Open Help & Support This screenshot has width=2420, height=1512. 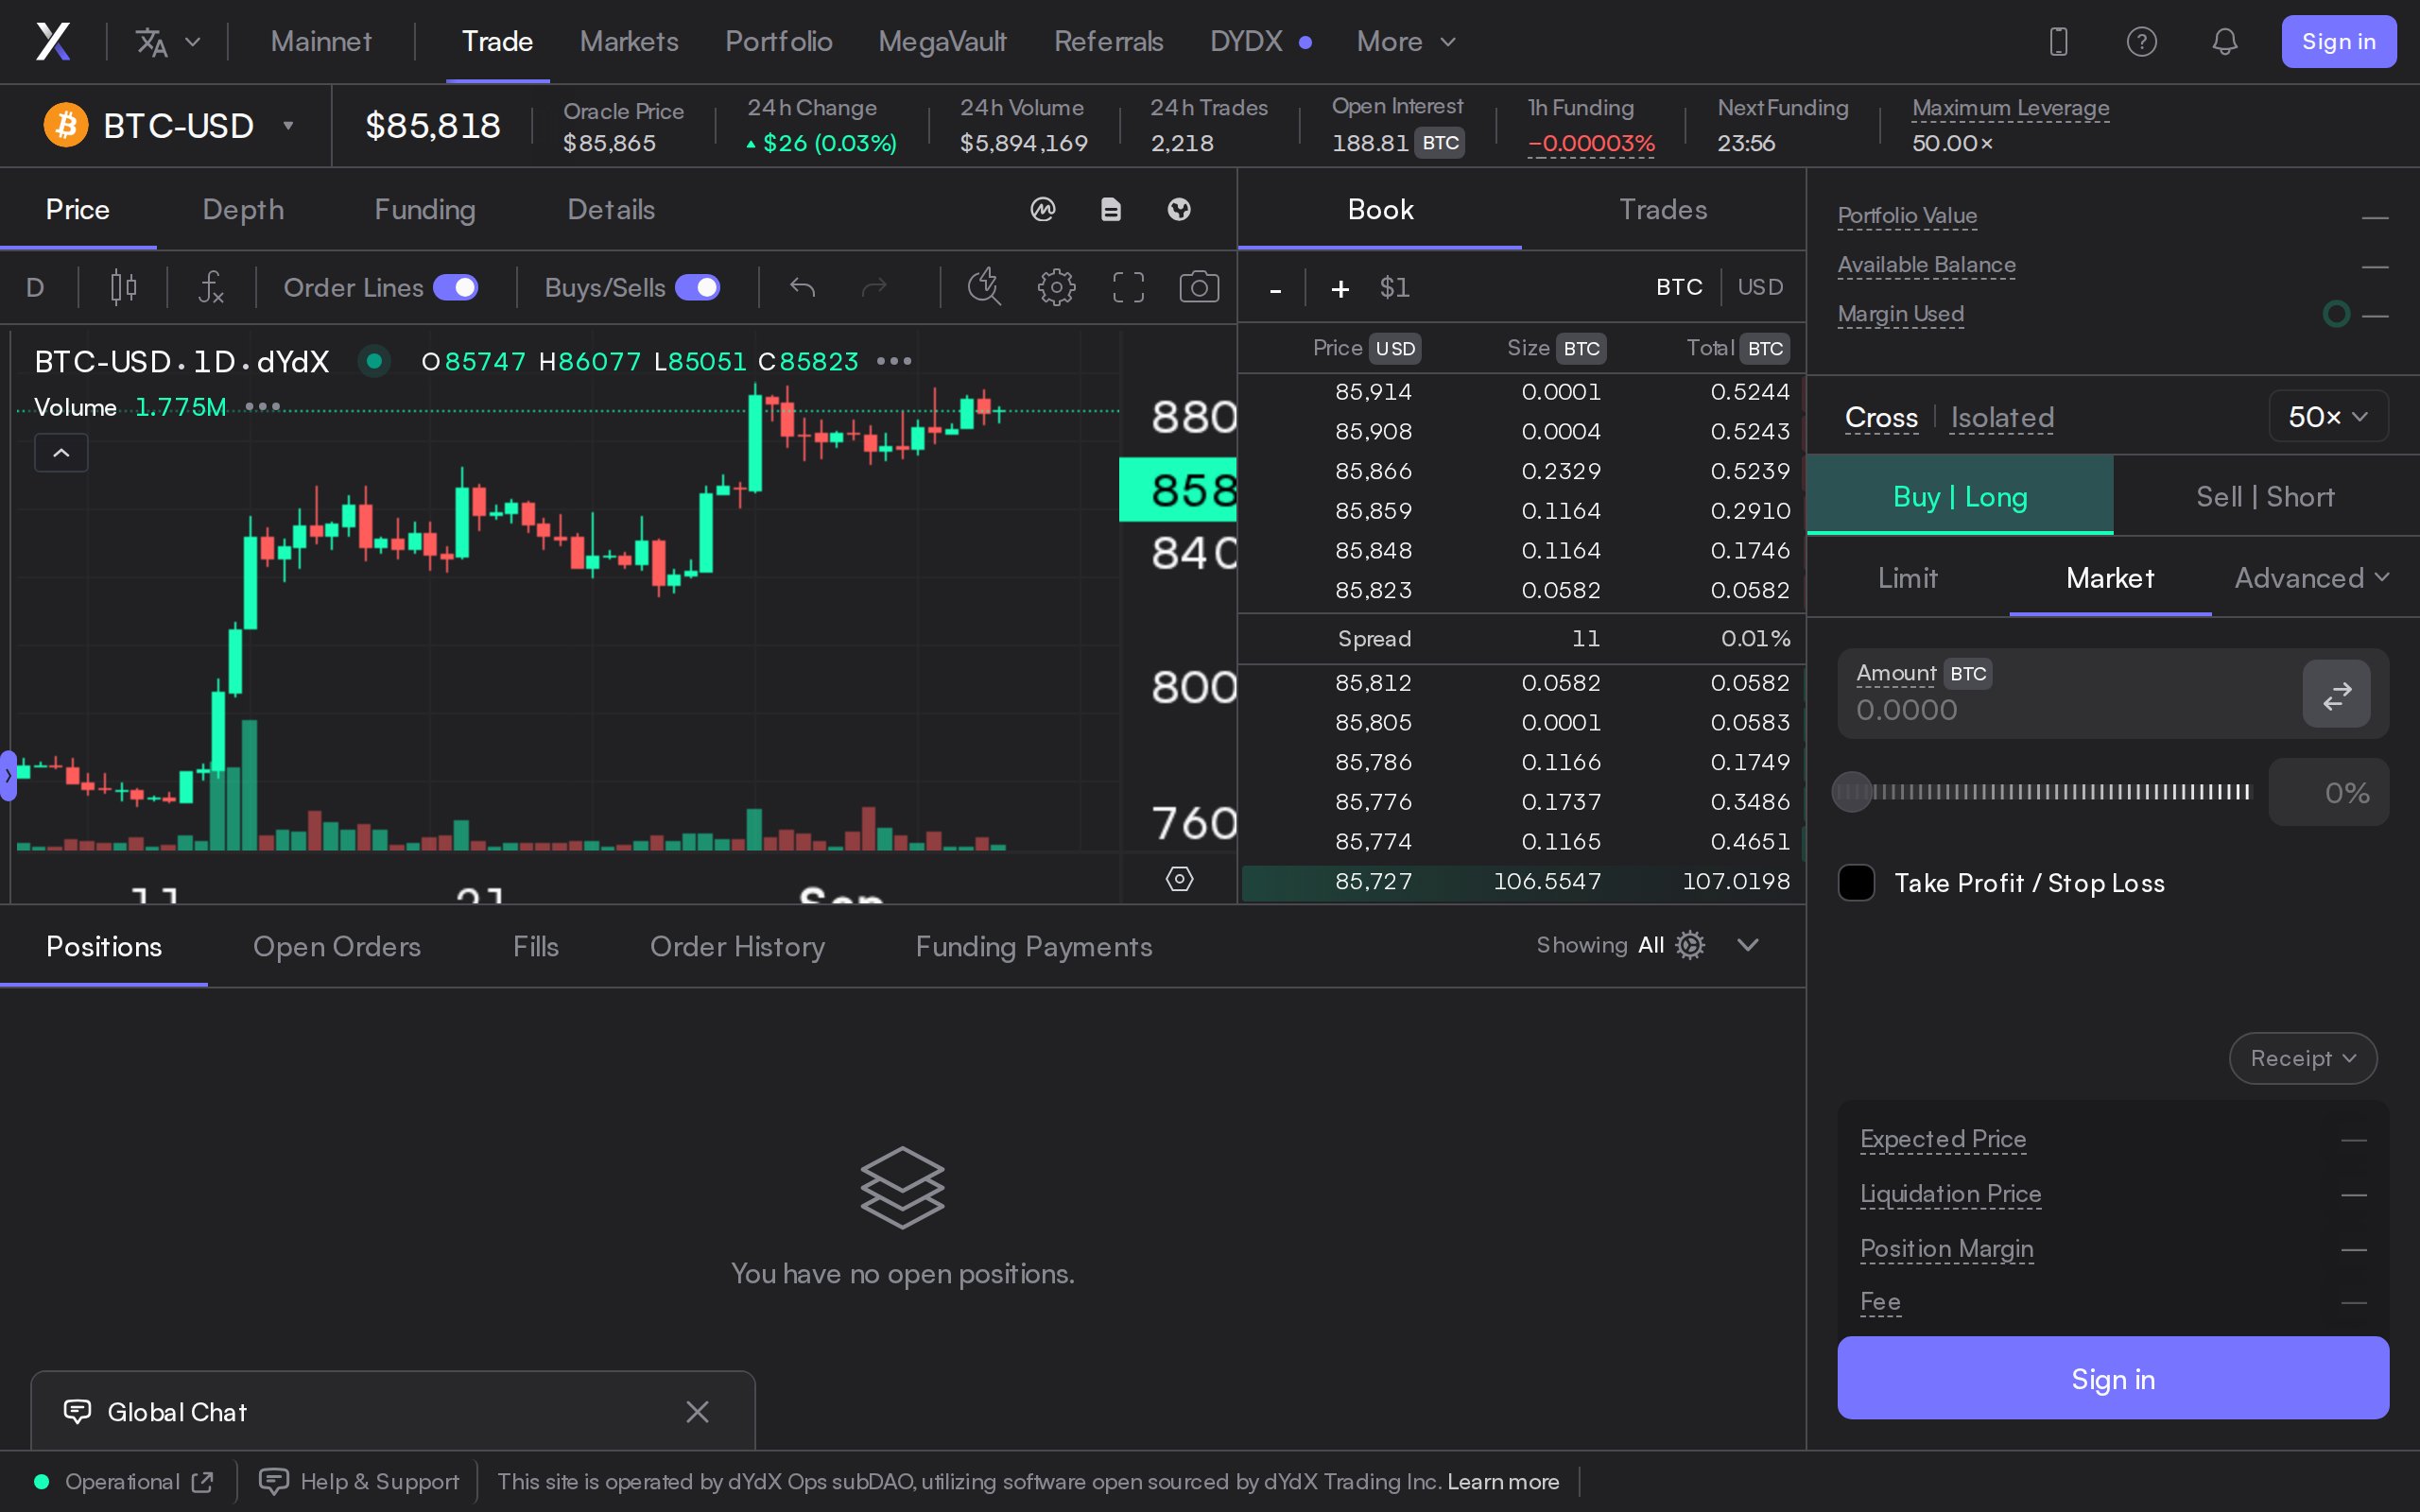[359, 1482]
